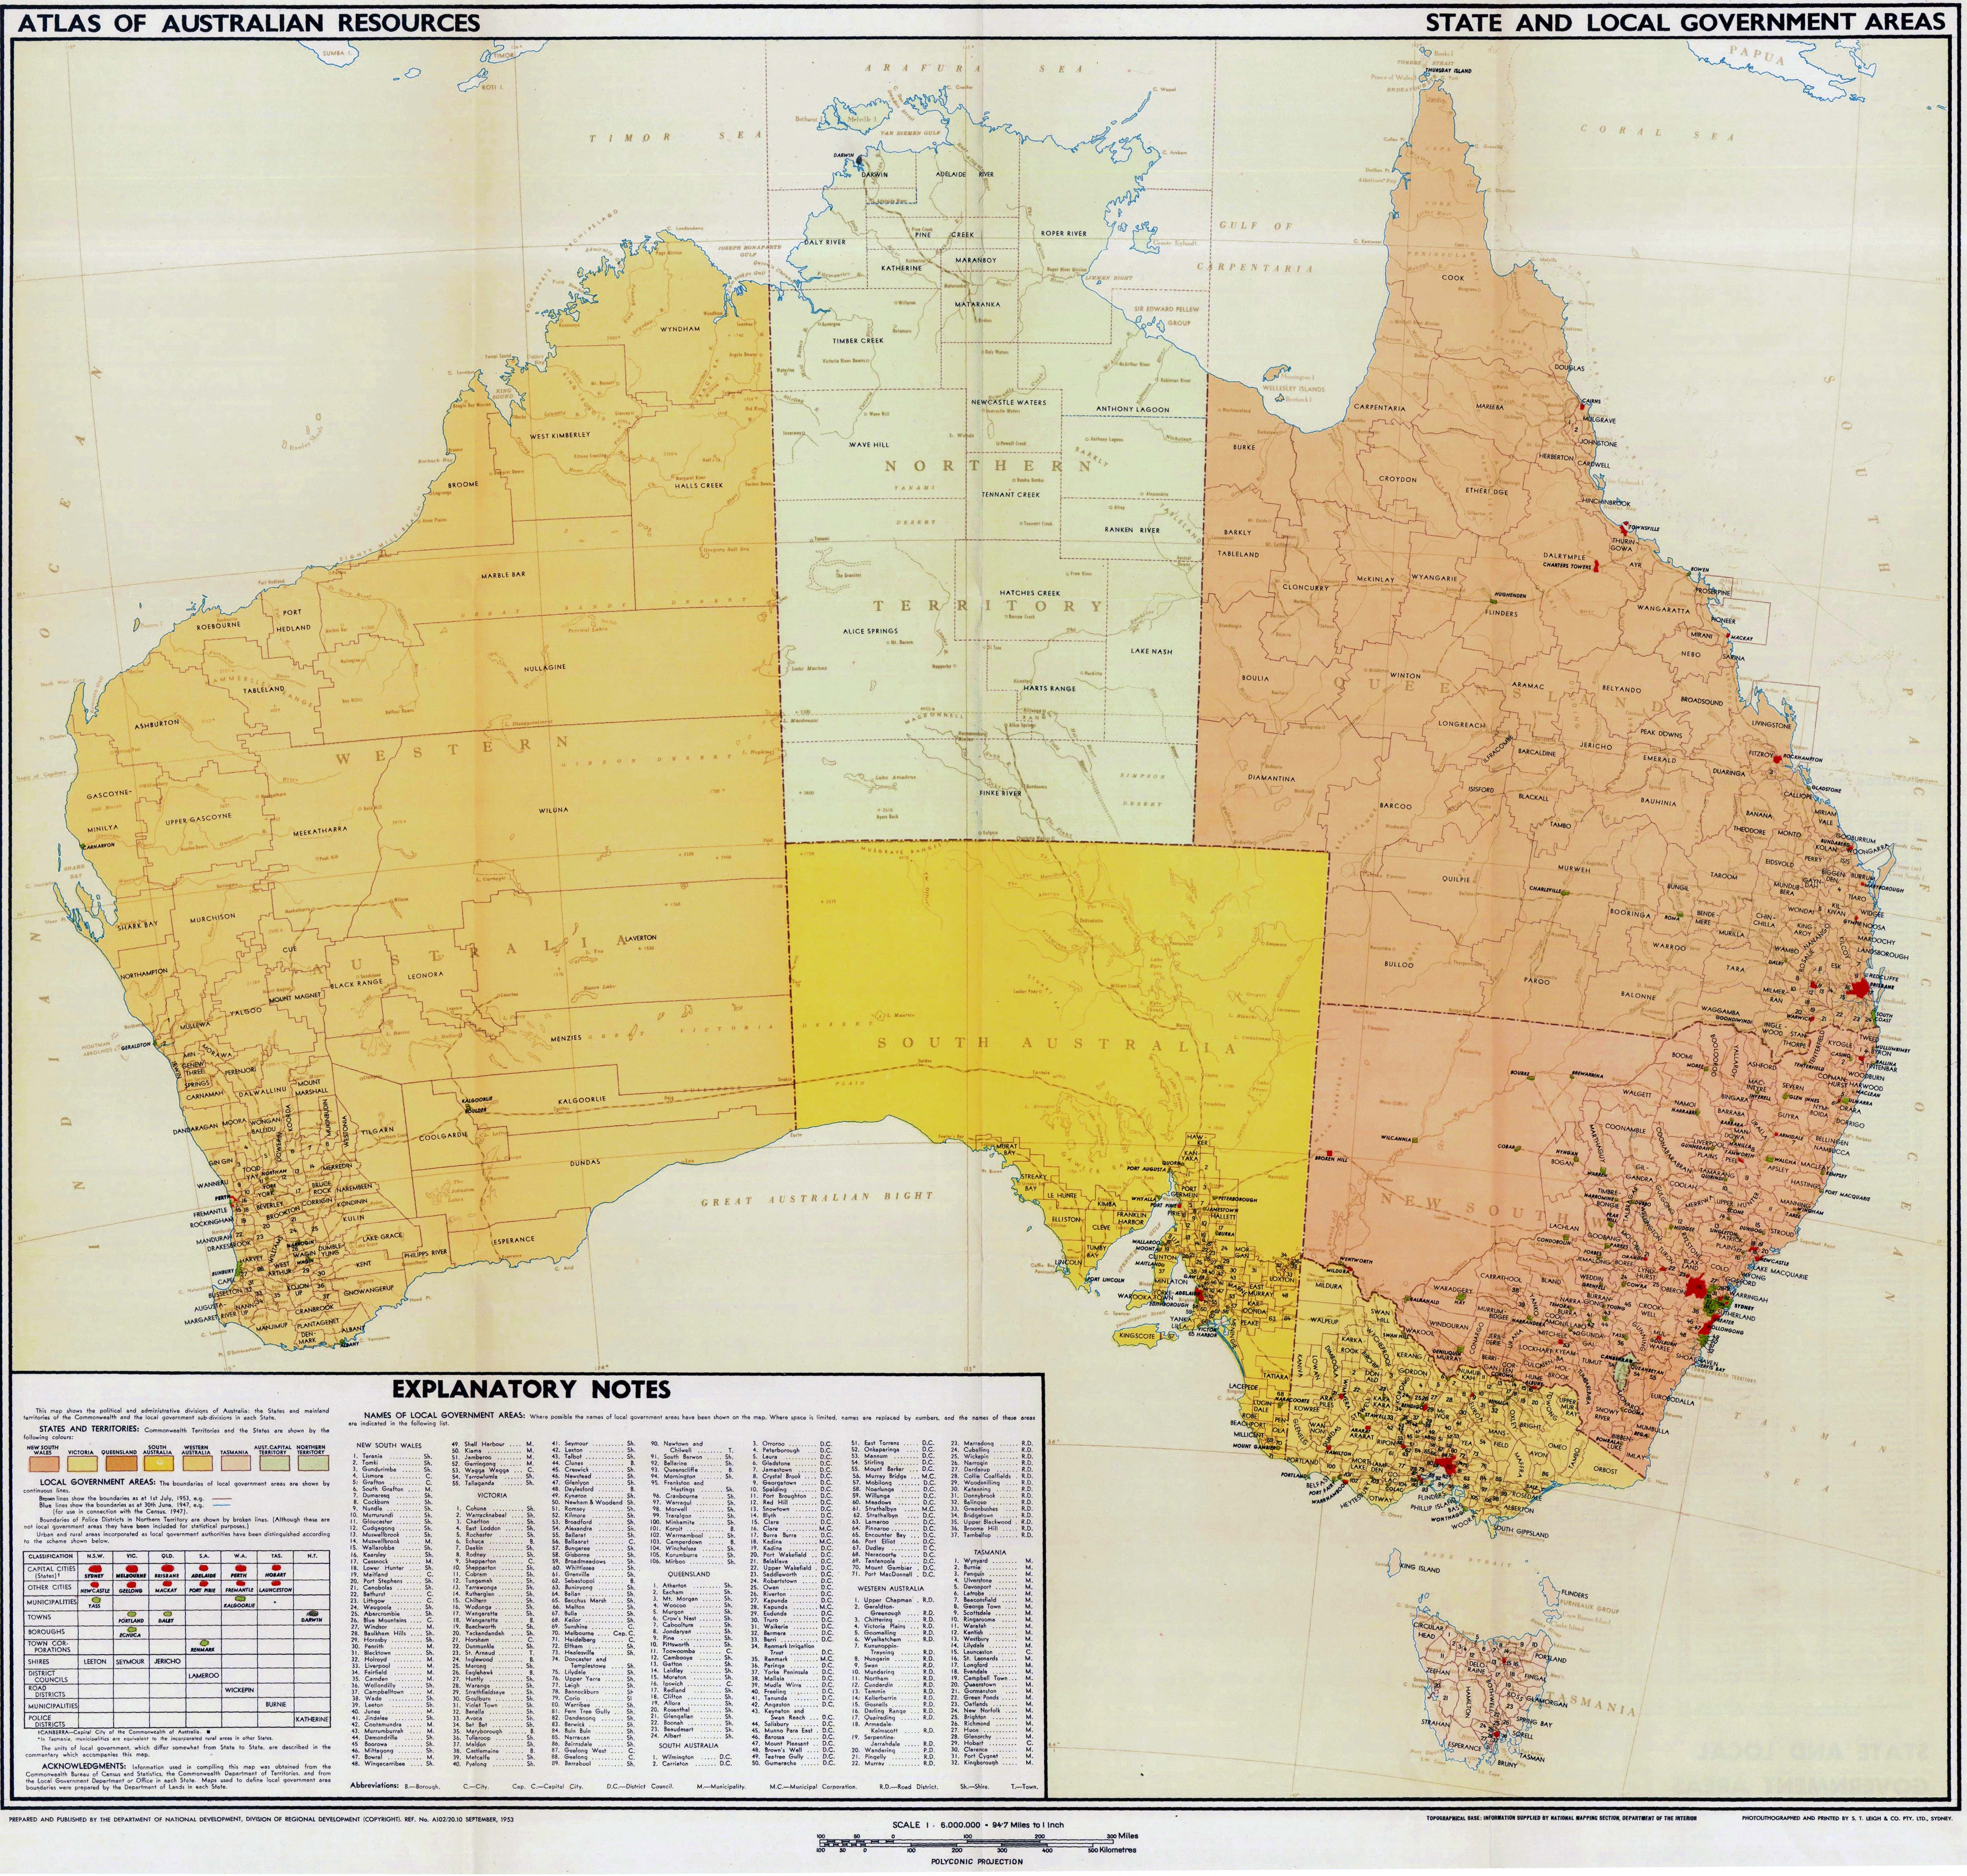
Task: Click the red Sydney marker in the legend table
Action: pyautogui.click(x=95, y=1569)
